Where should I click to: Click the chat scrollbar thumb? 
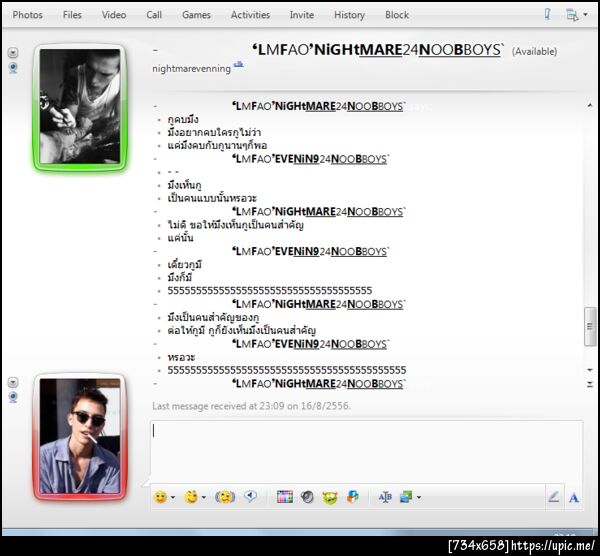[x=590, y=326]
